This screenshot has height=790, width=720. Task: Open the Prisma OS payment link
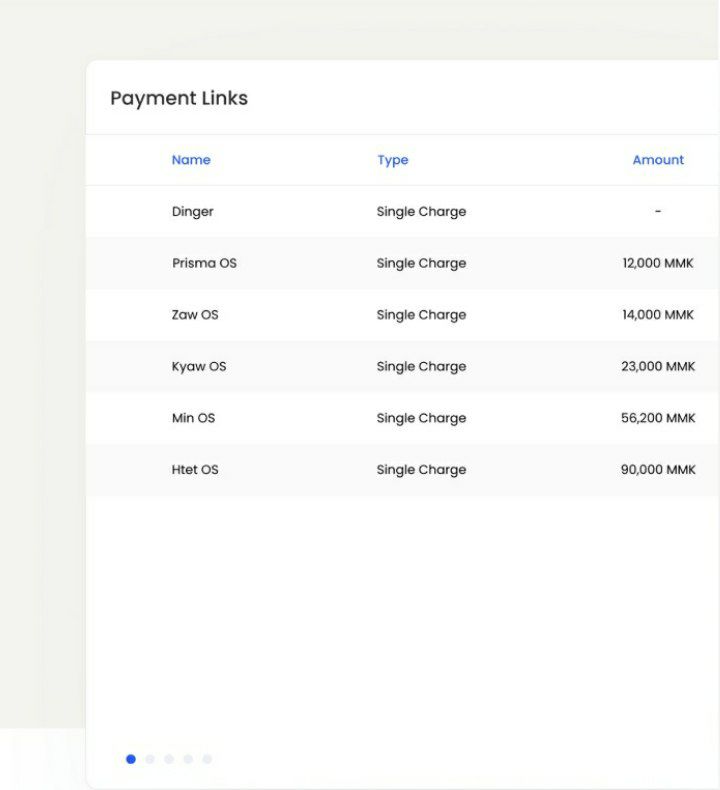click(204, 263)
